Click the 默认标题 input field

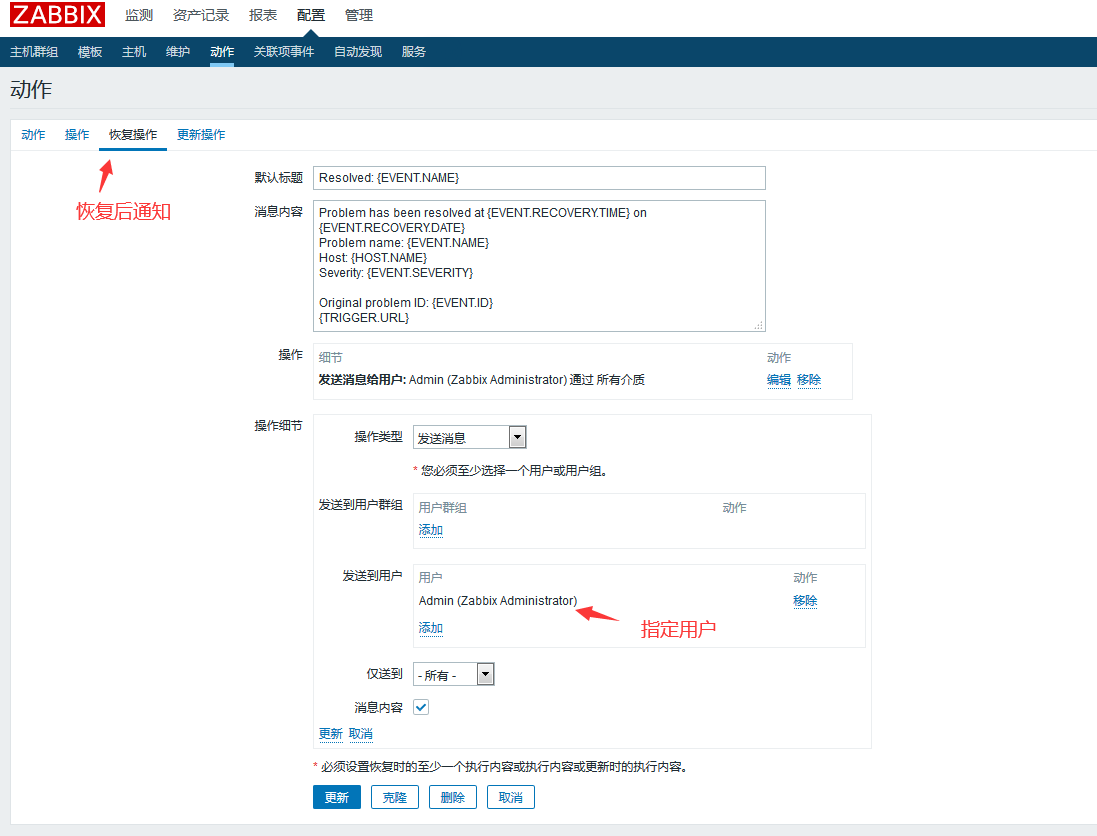point(538,178)
